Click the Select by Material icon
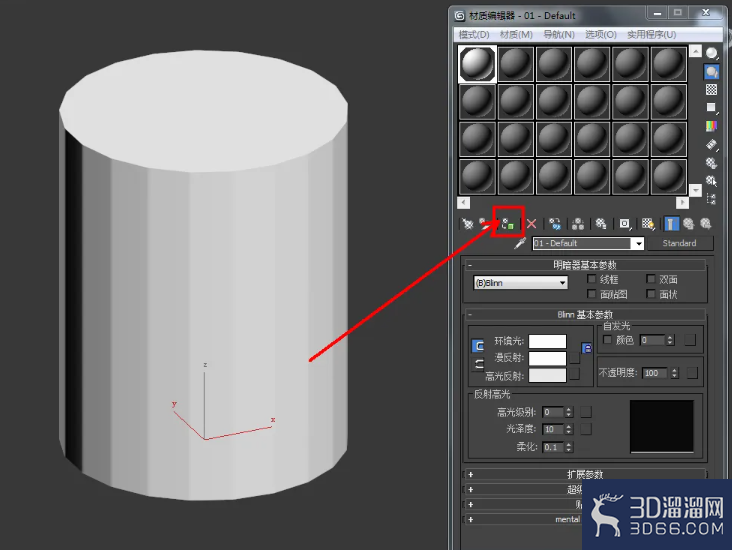Image resolution: width=732 pixels, height=550 pixels. click(711, 181)
